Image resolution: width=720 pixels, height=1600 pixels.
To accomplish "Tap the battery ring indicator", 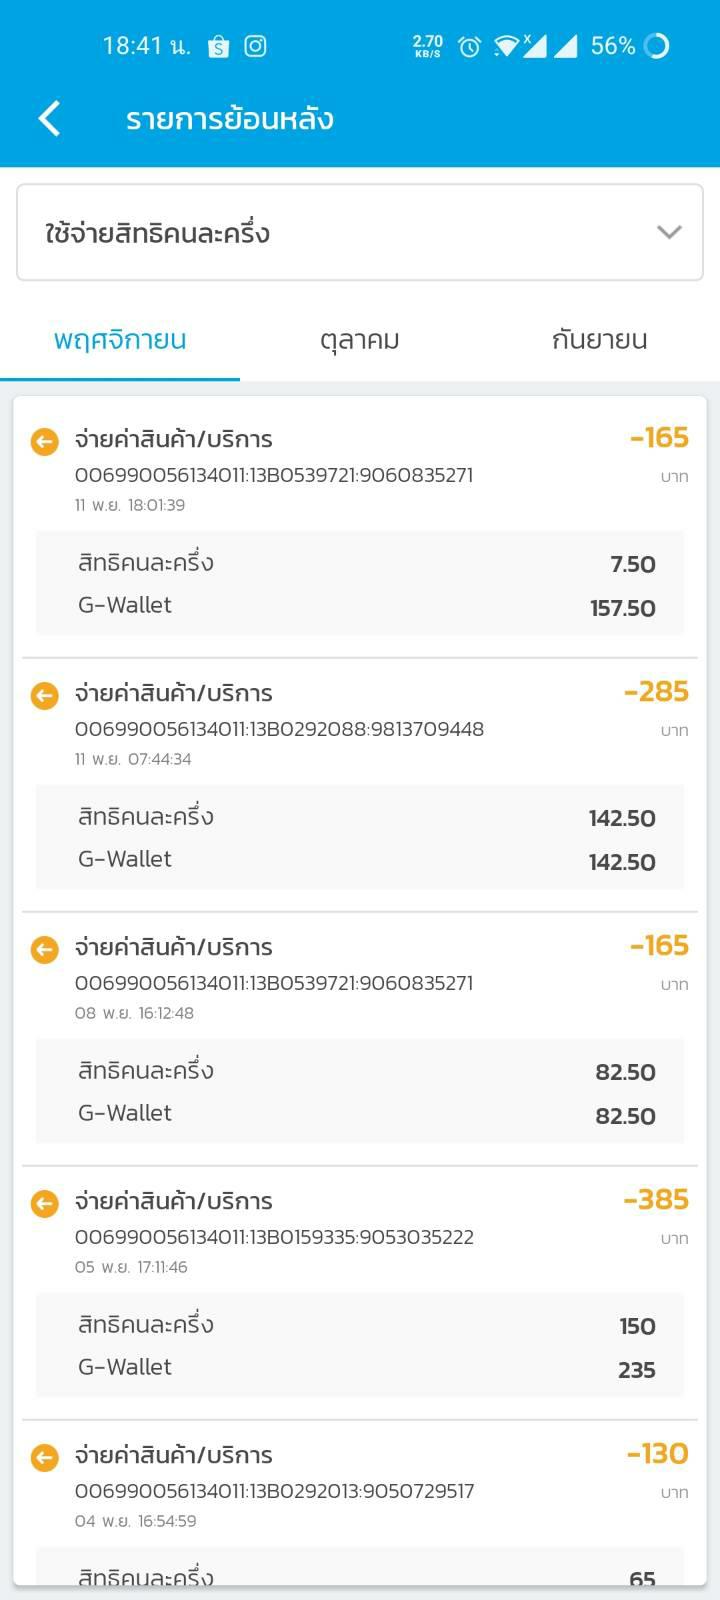I will pos(657,46).
